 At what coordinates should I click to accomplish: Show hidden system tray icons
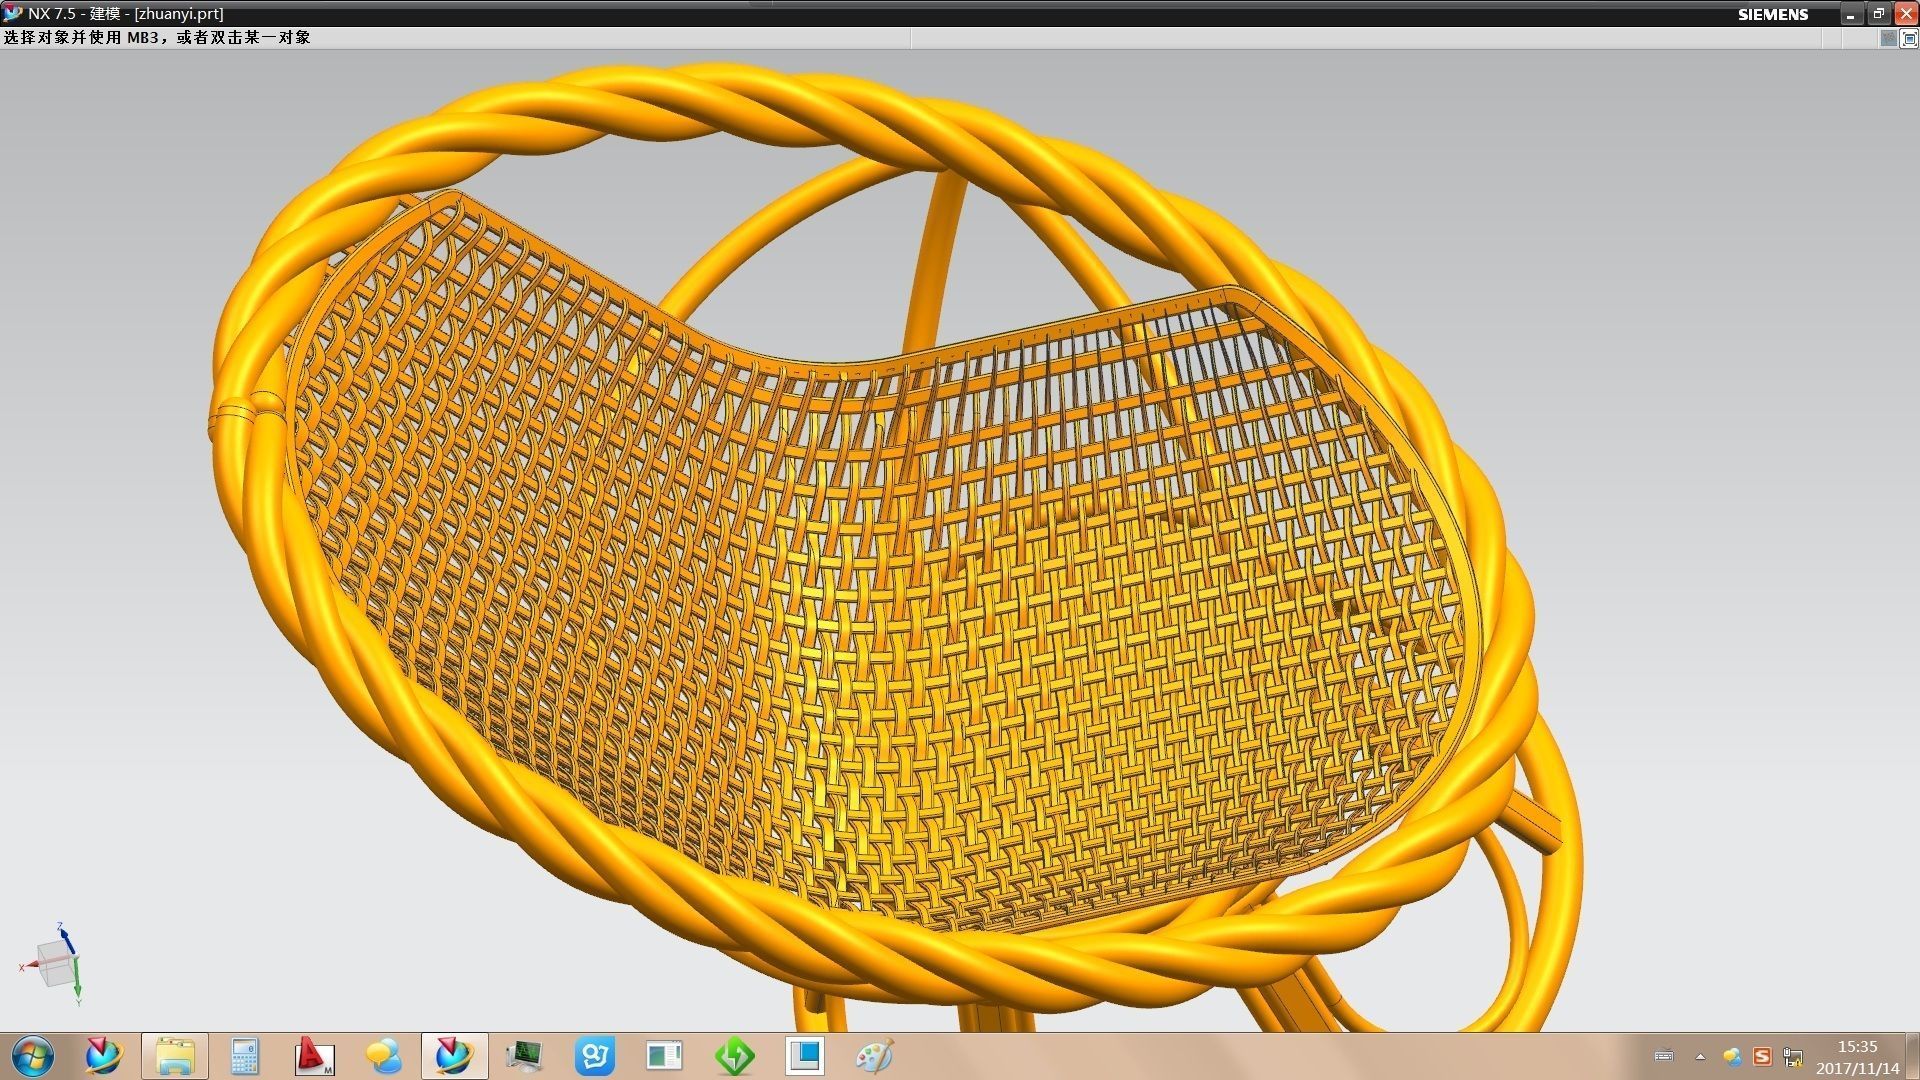(1700, 1056)
